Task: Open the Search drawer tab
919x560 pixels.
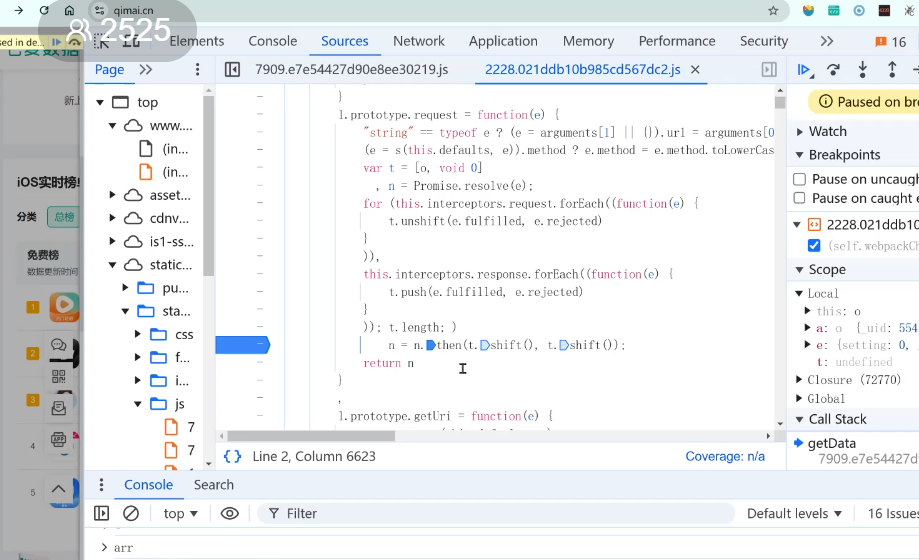Action: coord(214,485)
